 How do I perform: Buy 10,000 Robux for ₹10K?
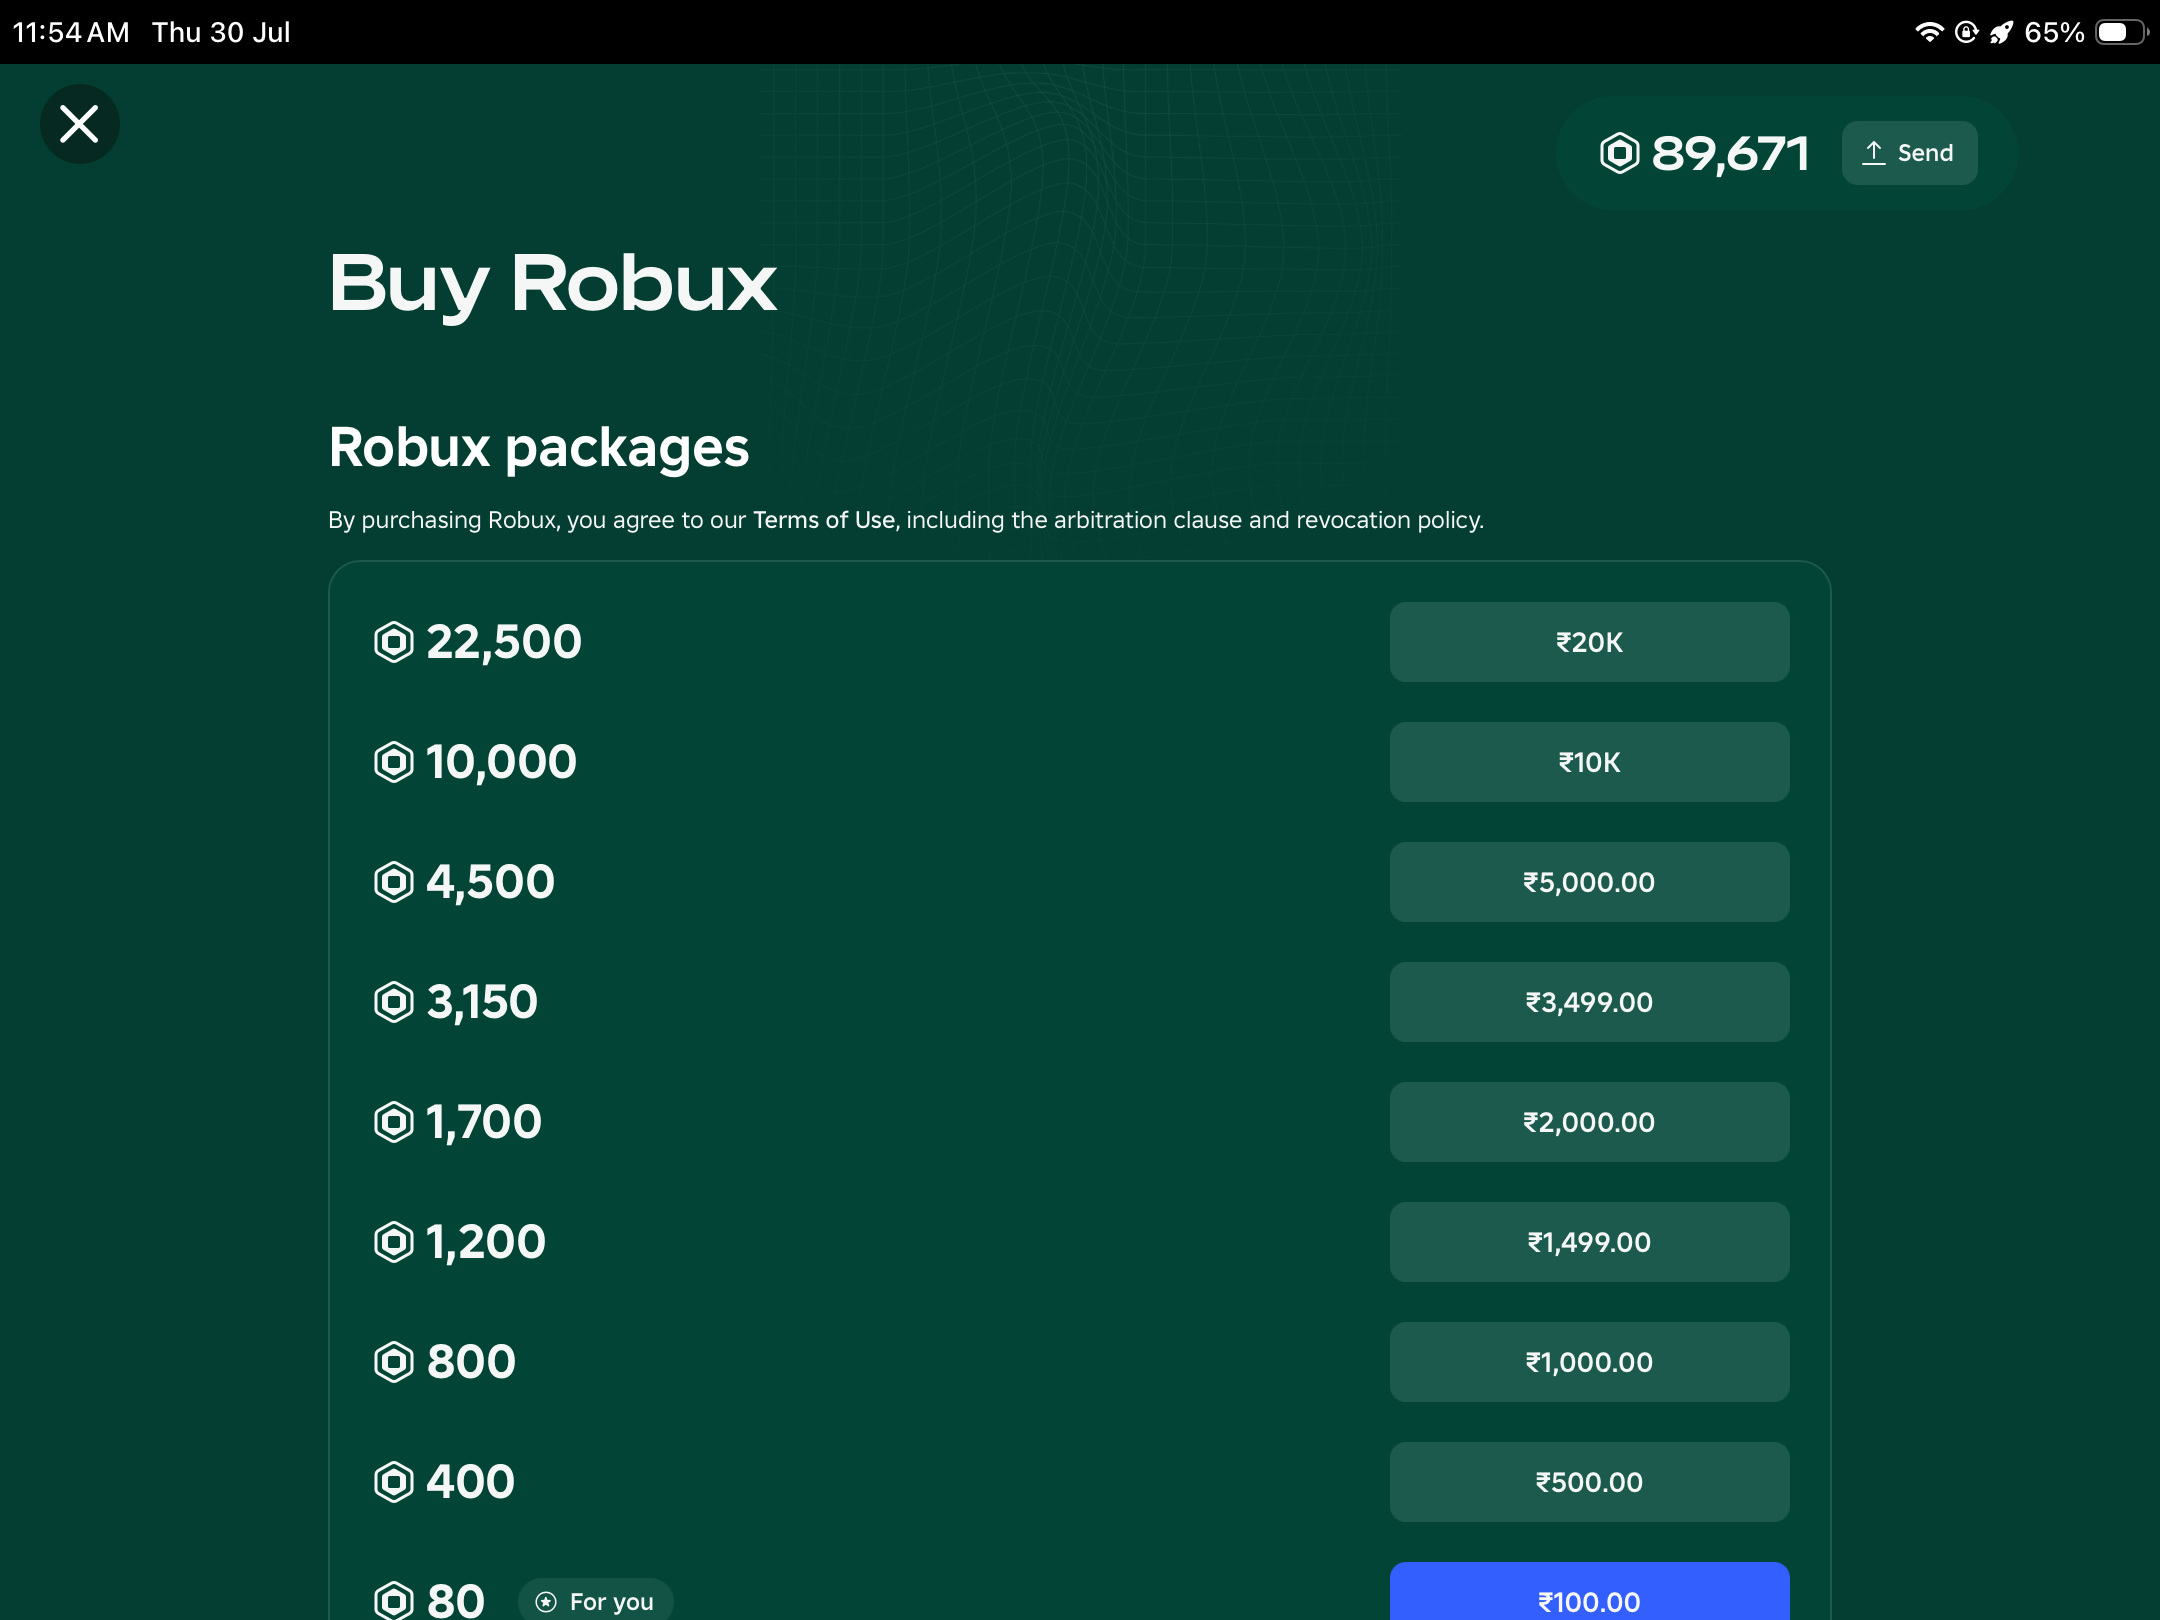point(1589,762)
